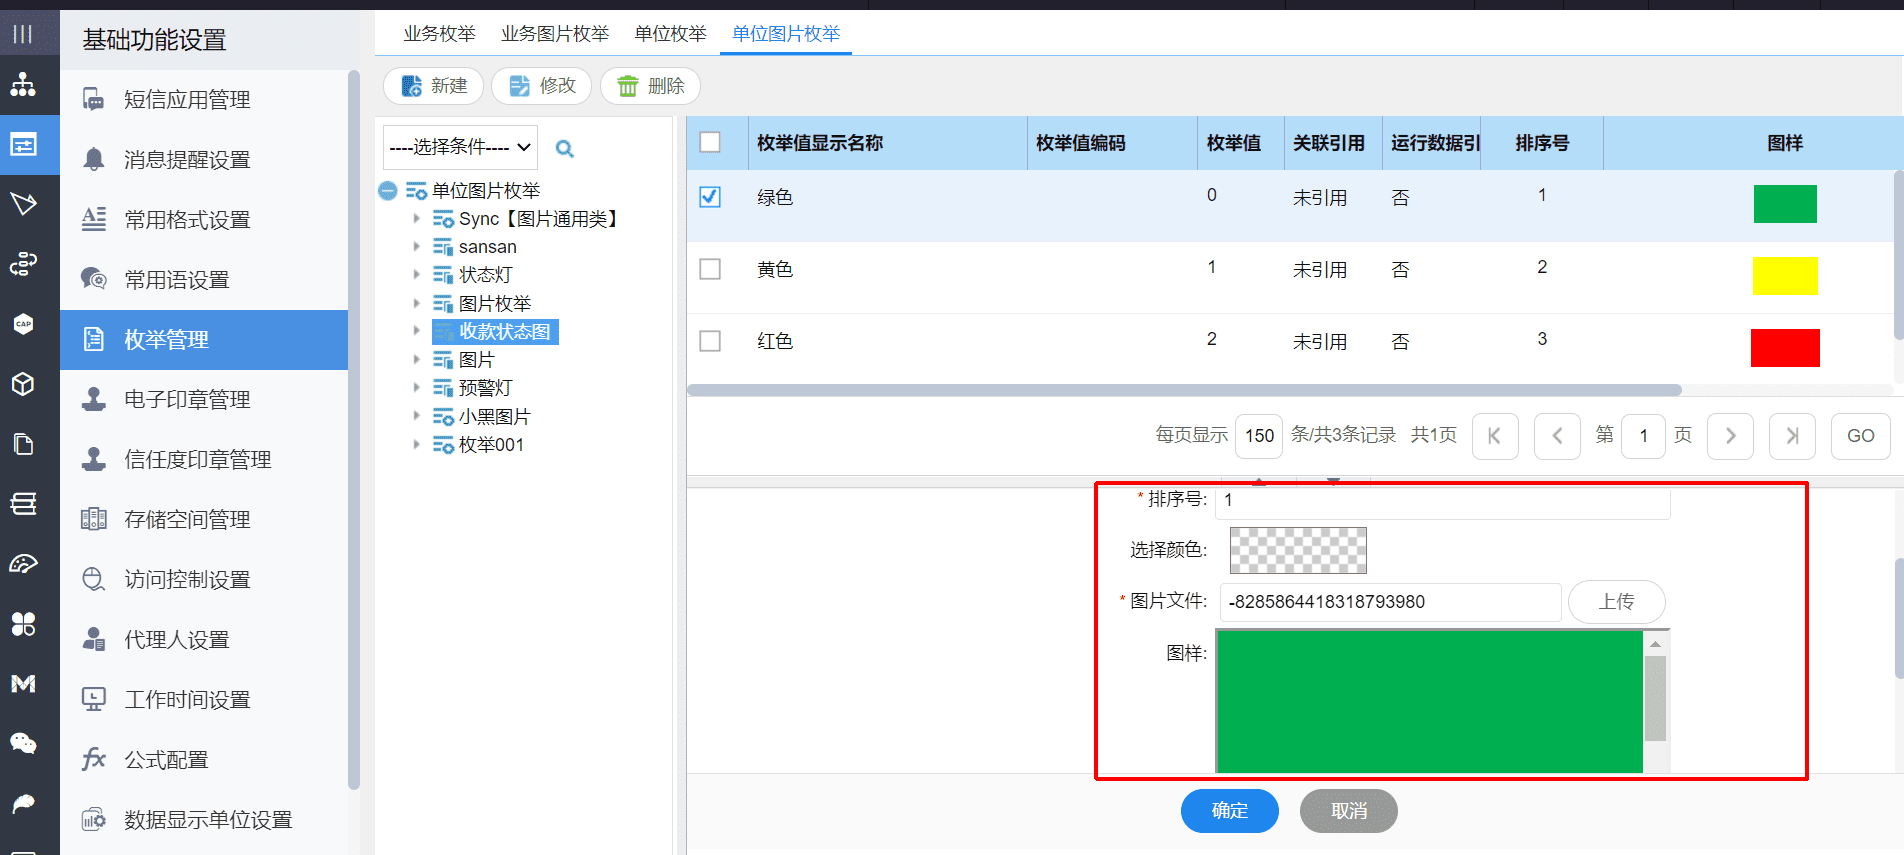1904x855 pixels.
Task: Click the dashboard gauge icon
Action: [23, 564]
